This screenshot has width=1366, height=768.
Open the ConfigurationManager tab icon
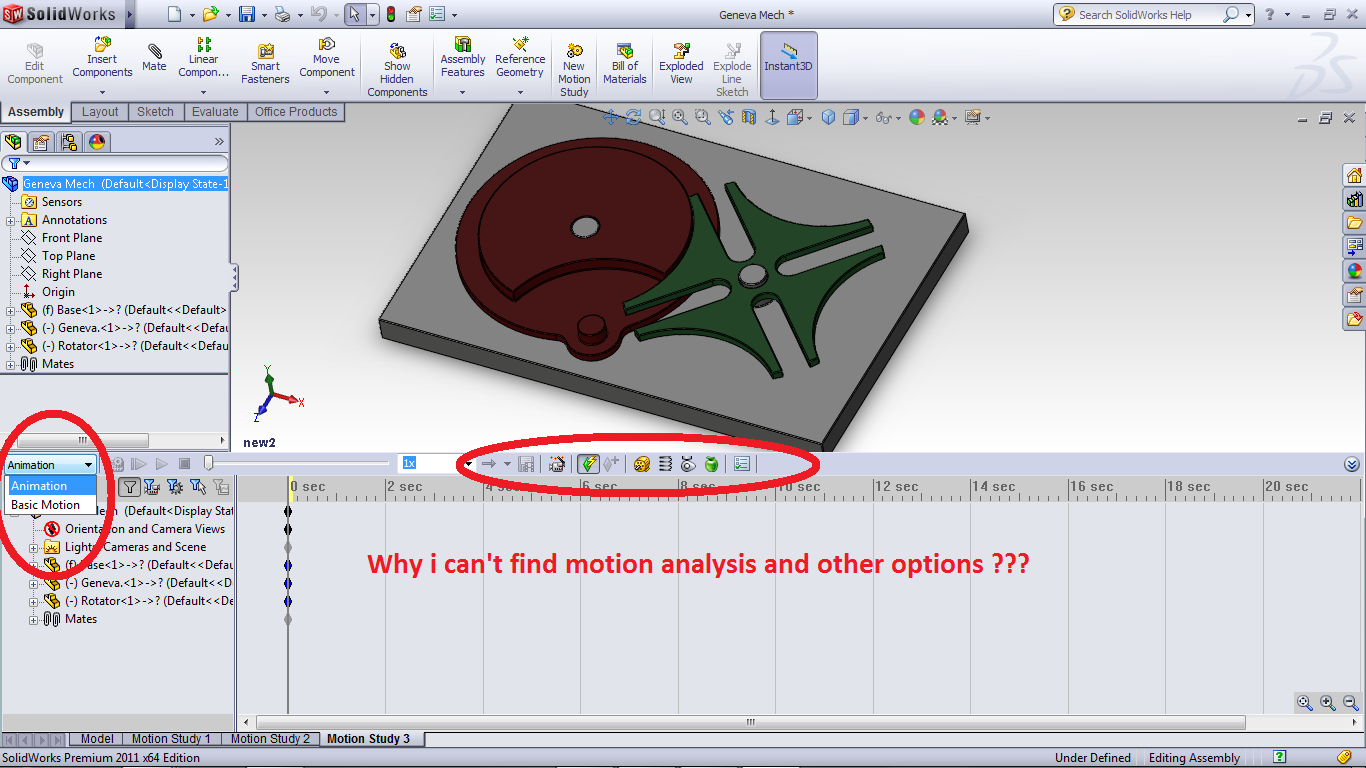point(68,141)
